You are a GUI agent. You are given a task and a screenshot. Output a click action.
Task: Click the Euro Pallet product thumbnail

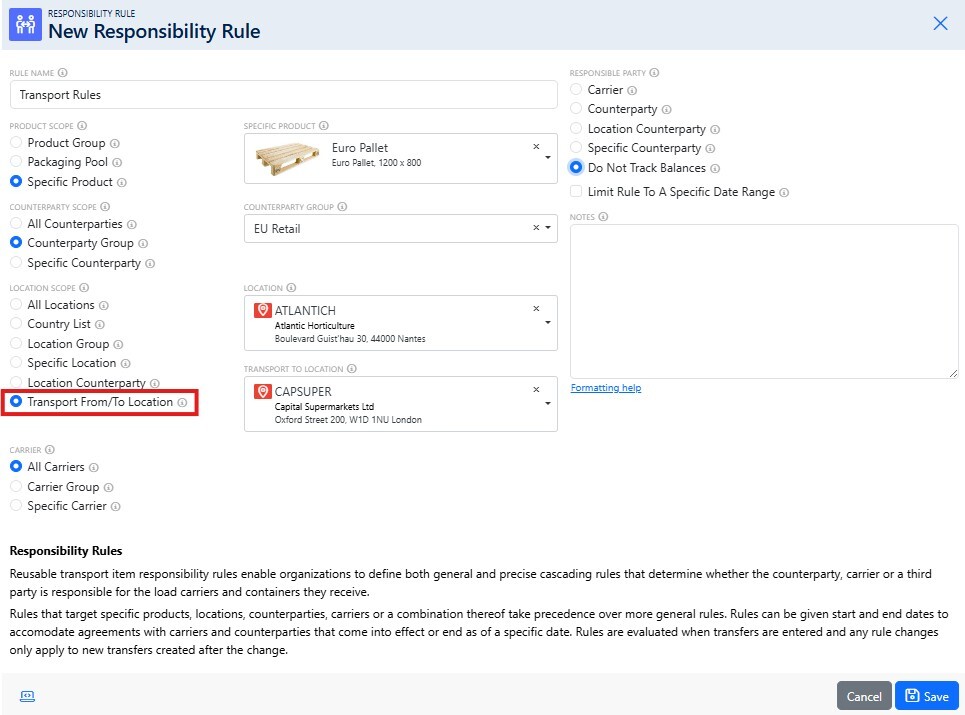(x=288, y=158)
